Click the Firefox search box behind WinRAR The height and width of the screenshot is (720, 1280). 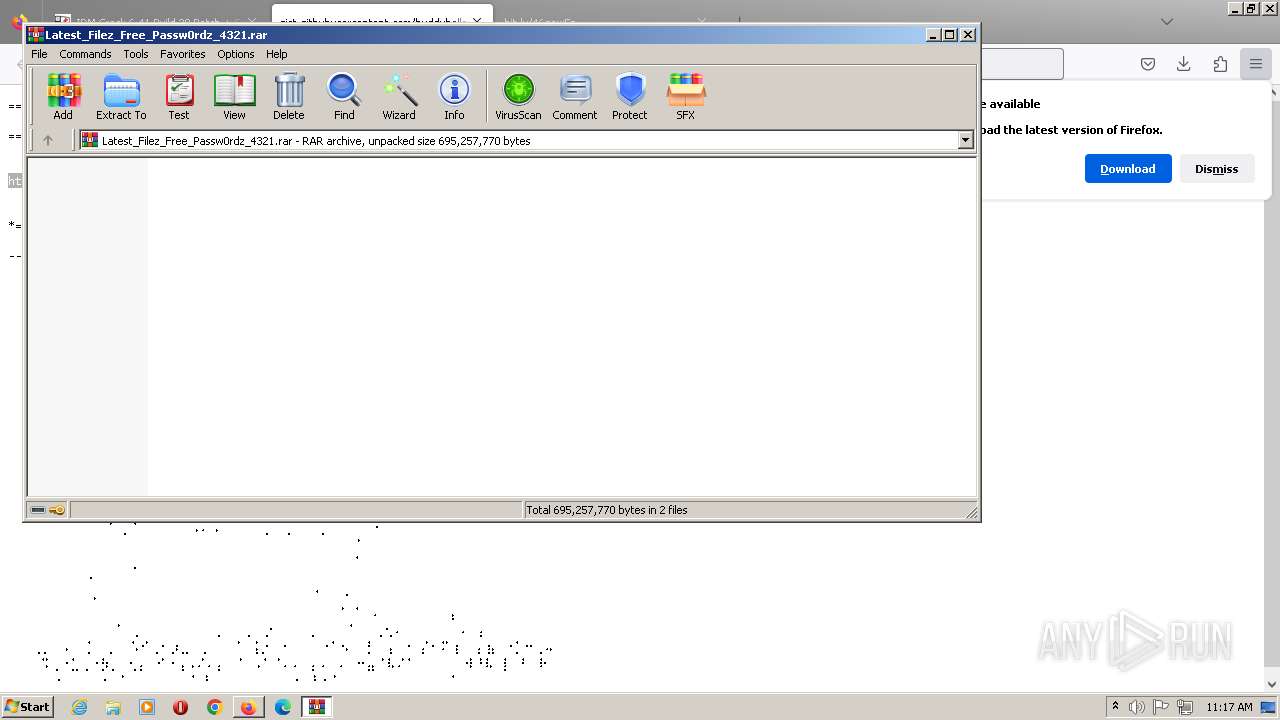tap(1022, 64)
